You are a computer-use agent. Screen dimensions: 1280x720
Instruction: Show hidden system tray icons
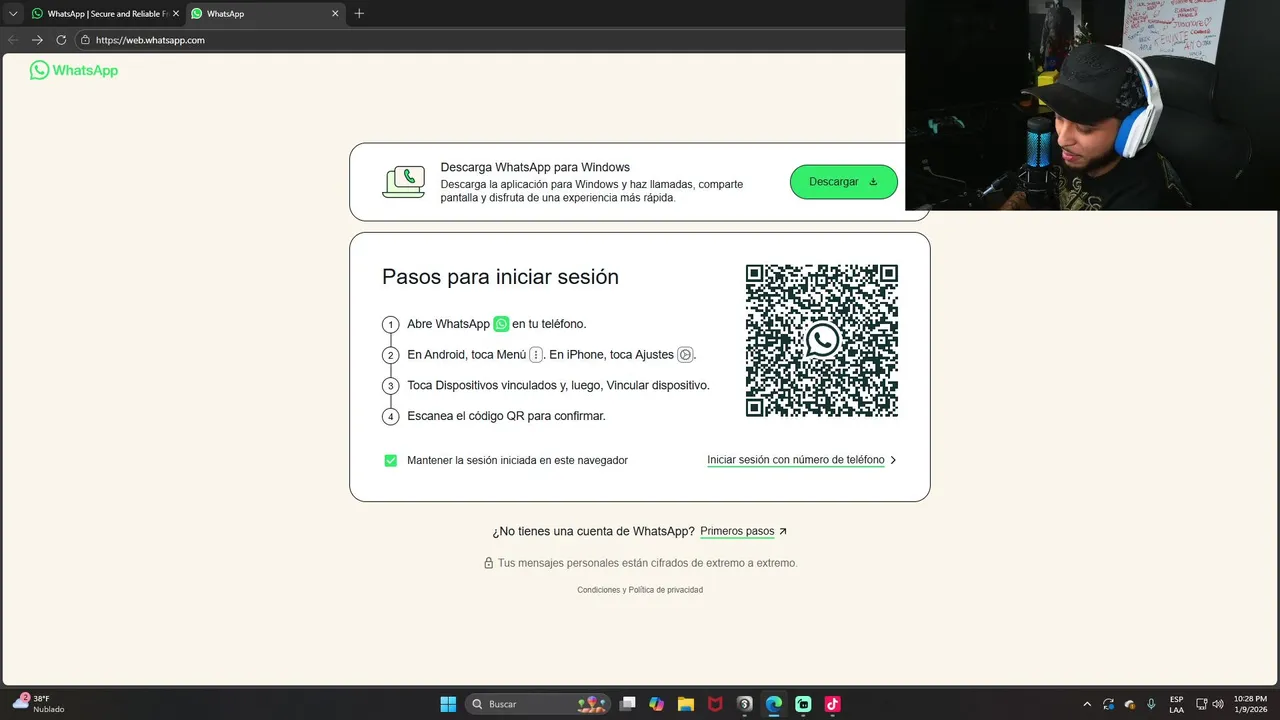(x=1087, y=704)
